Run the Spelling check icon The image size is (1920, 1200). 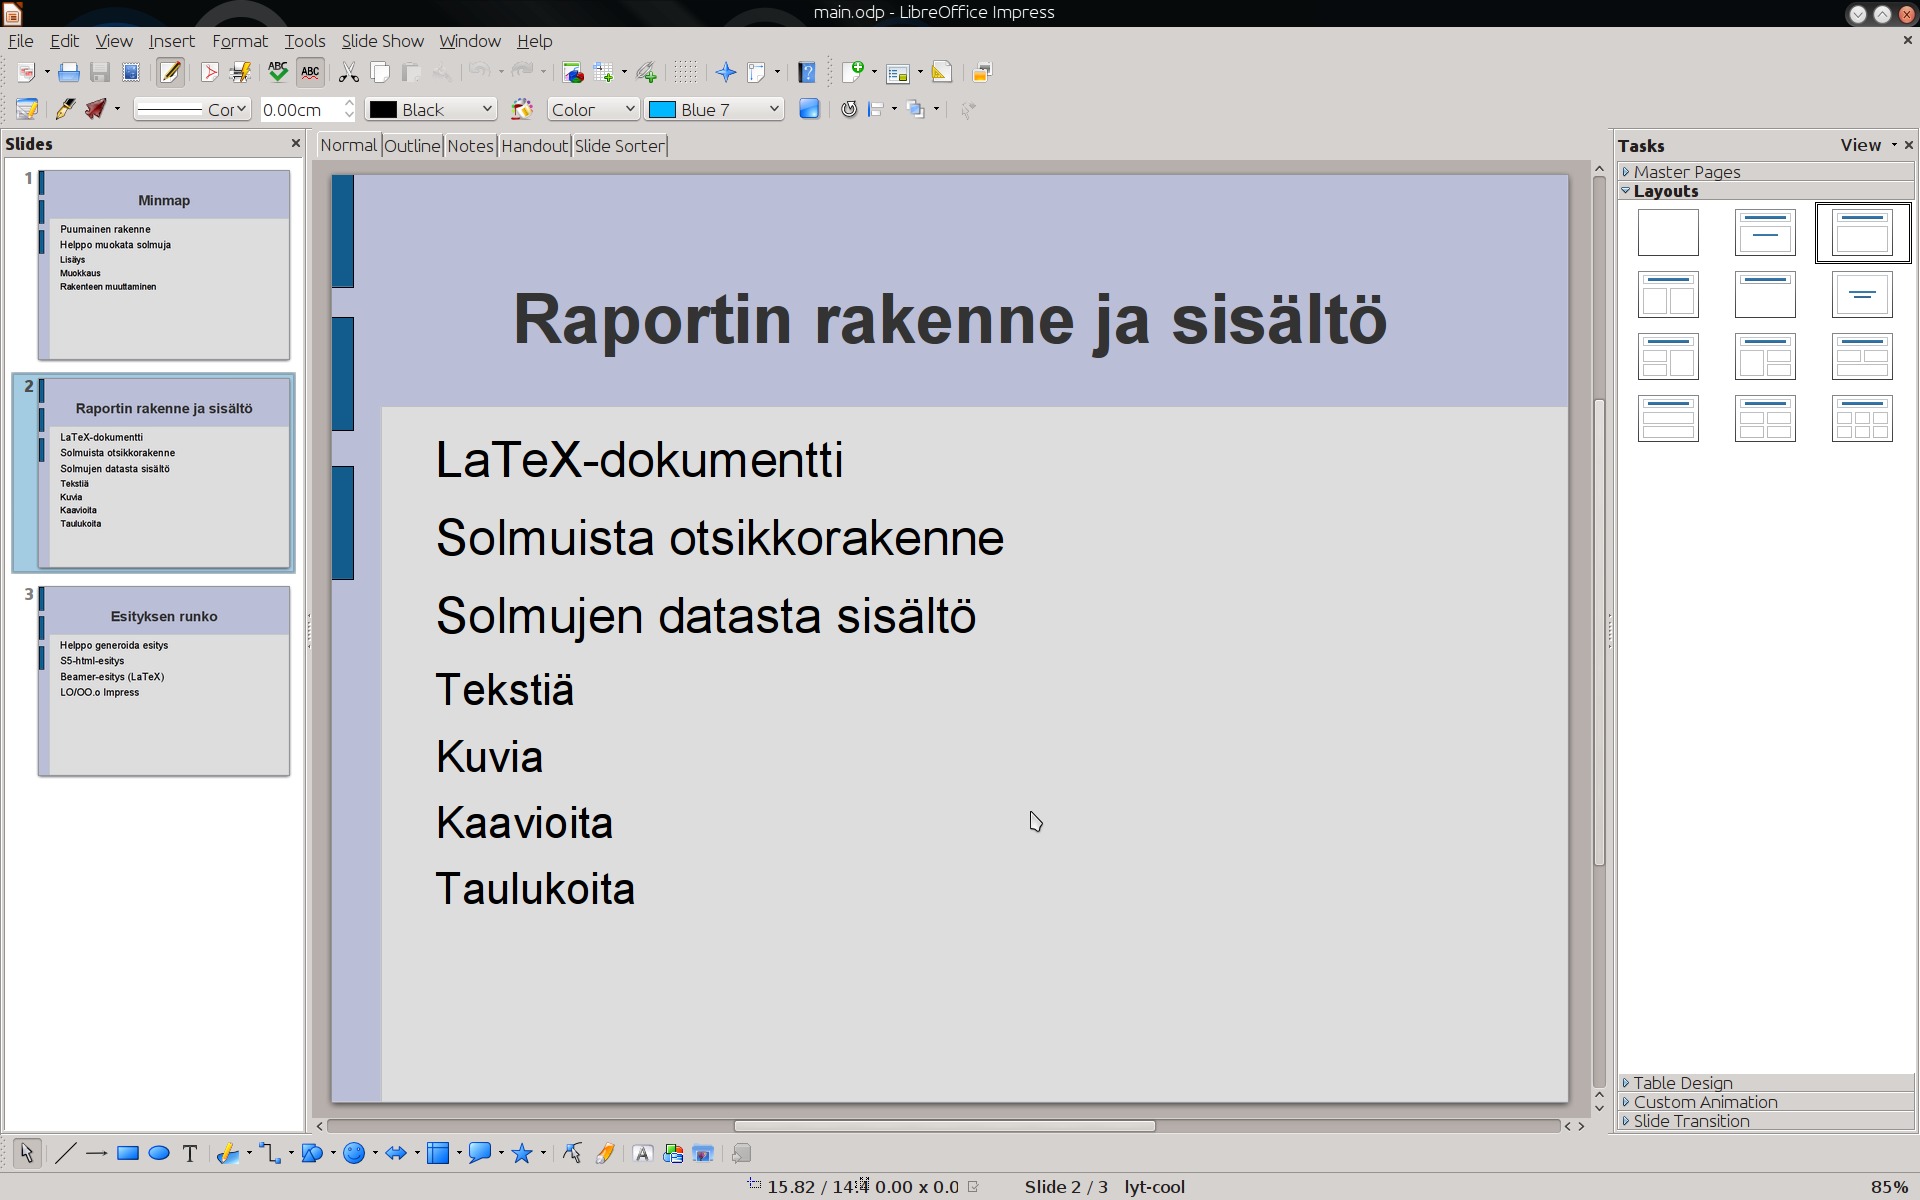[278, 72]
